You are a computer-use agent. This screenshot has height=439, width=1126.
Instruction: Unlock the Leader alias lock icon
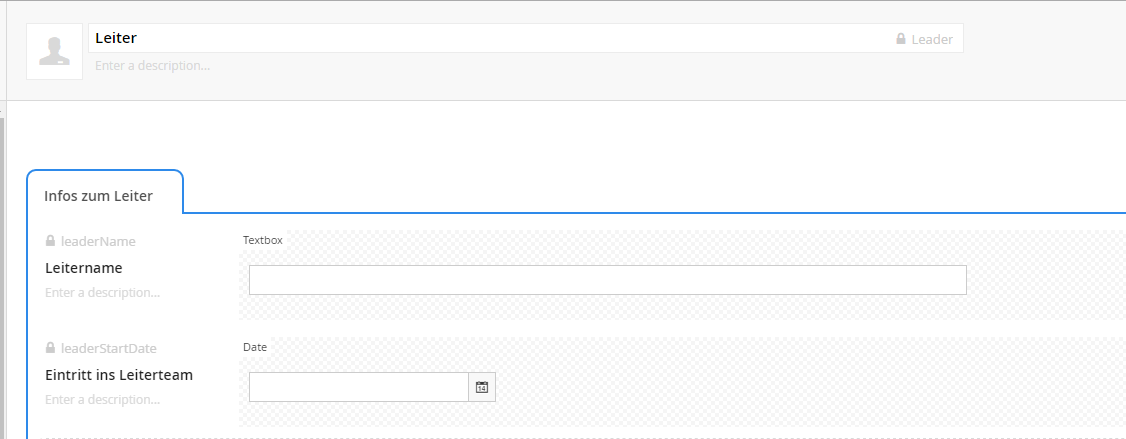coord(901,39)
